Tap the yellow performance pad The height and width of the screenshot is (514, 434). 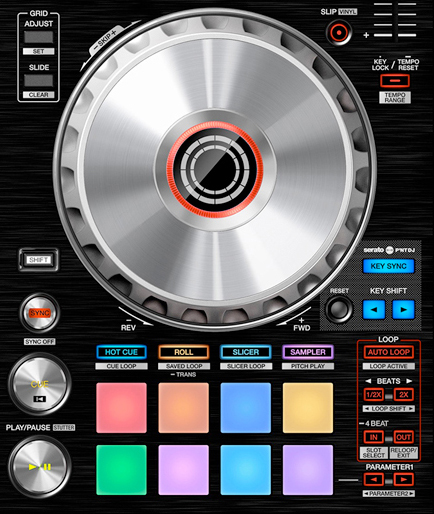tap(308, 408)
